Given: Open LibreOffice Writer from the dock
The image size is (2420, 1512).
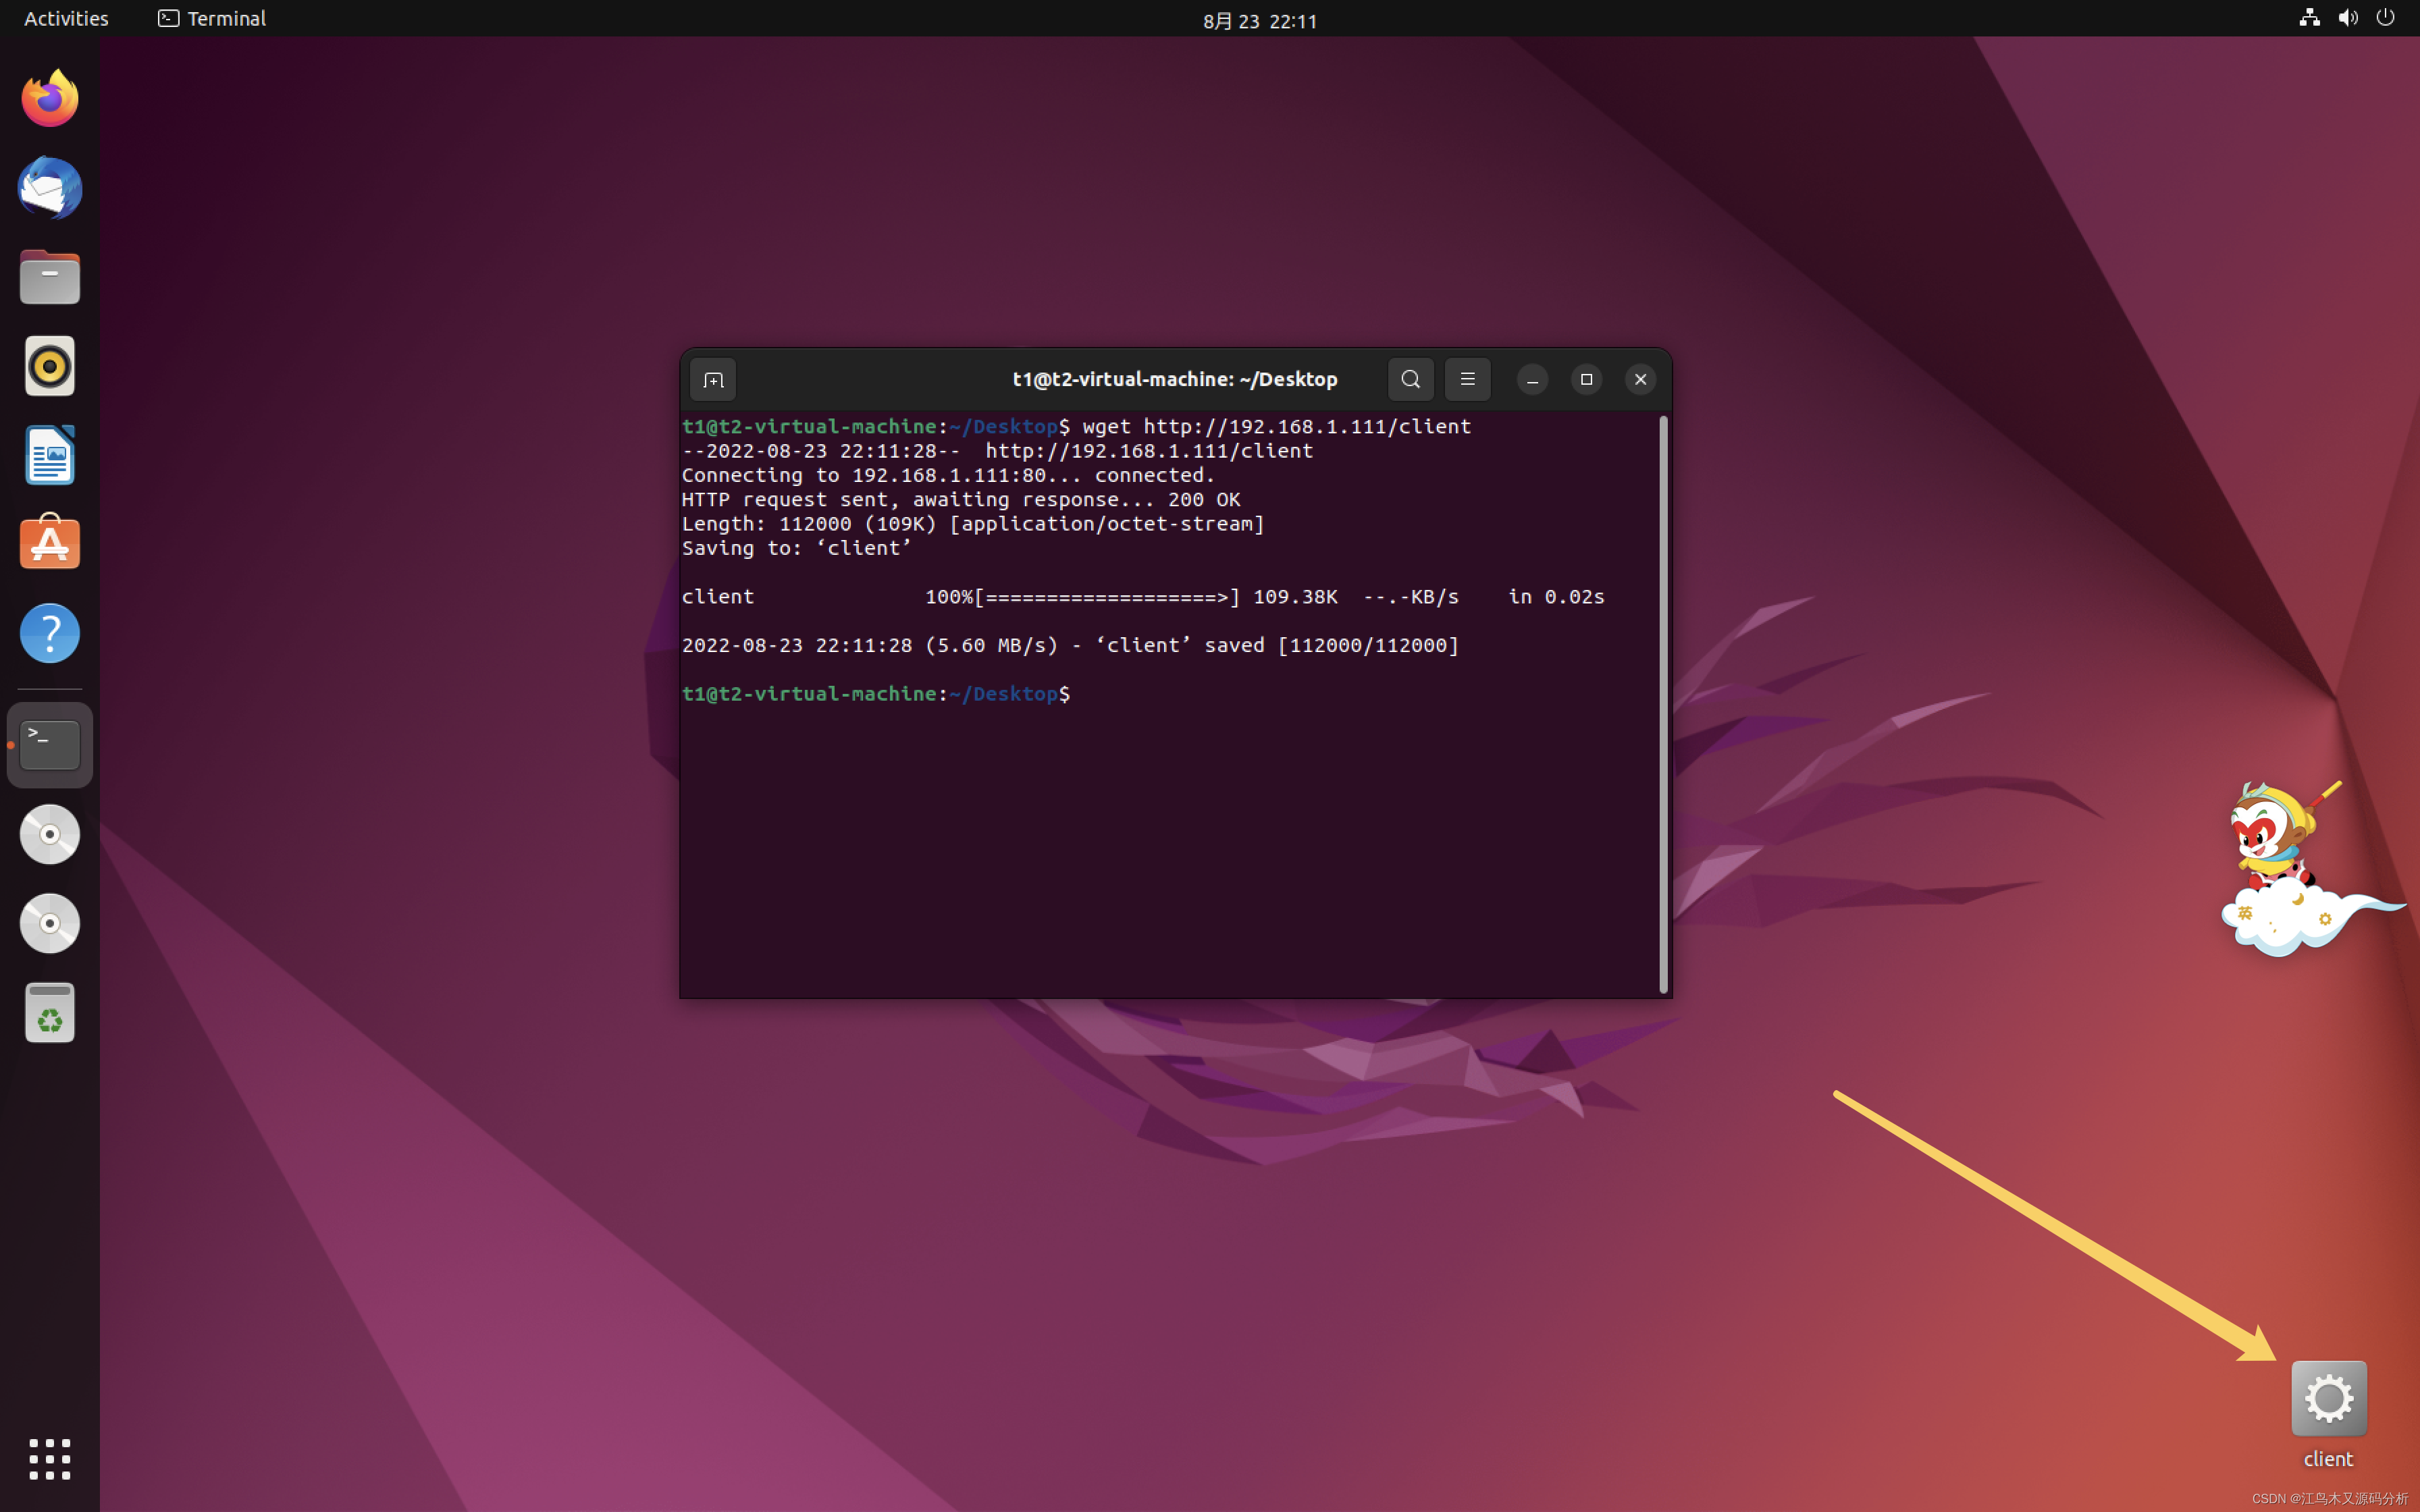Looking at the screenshot, I should [x=50, y=455].
